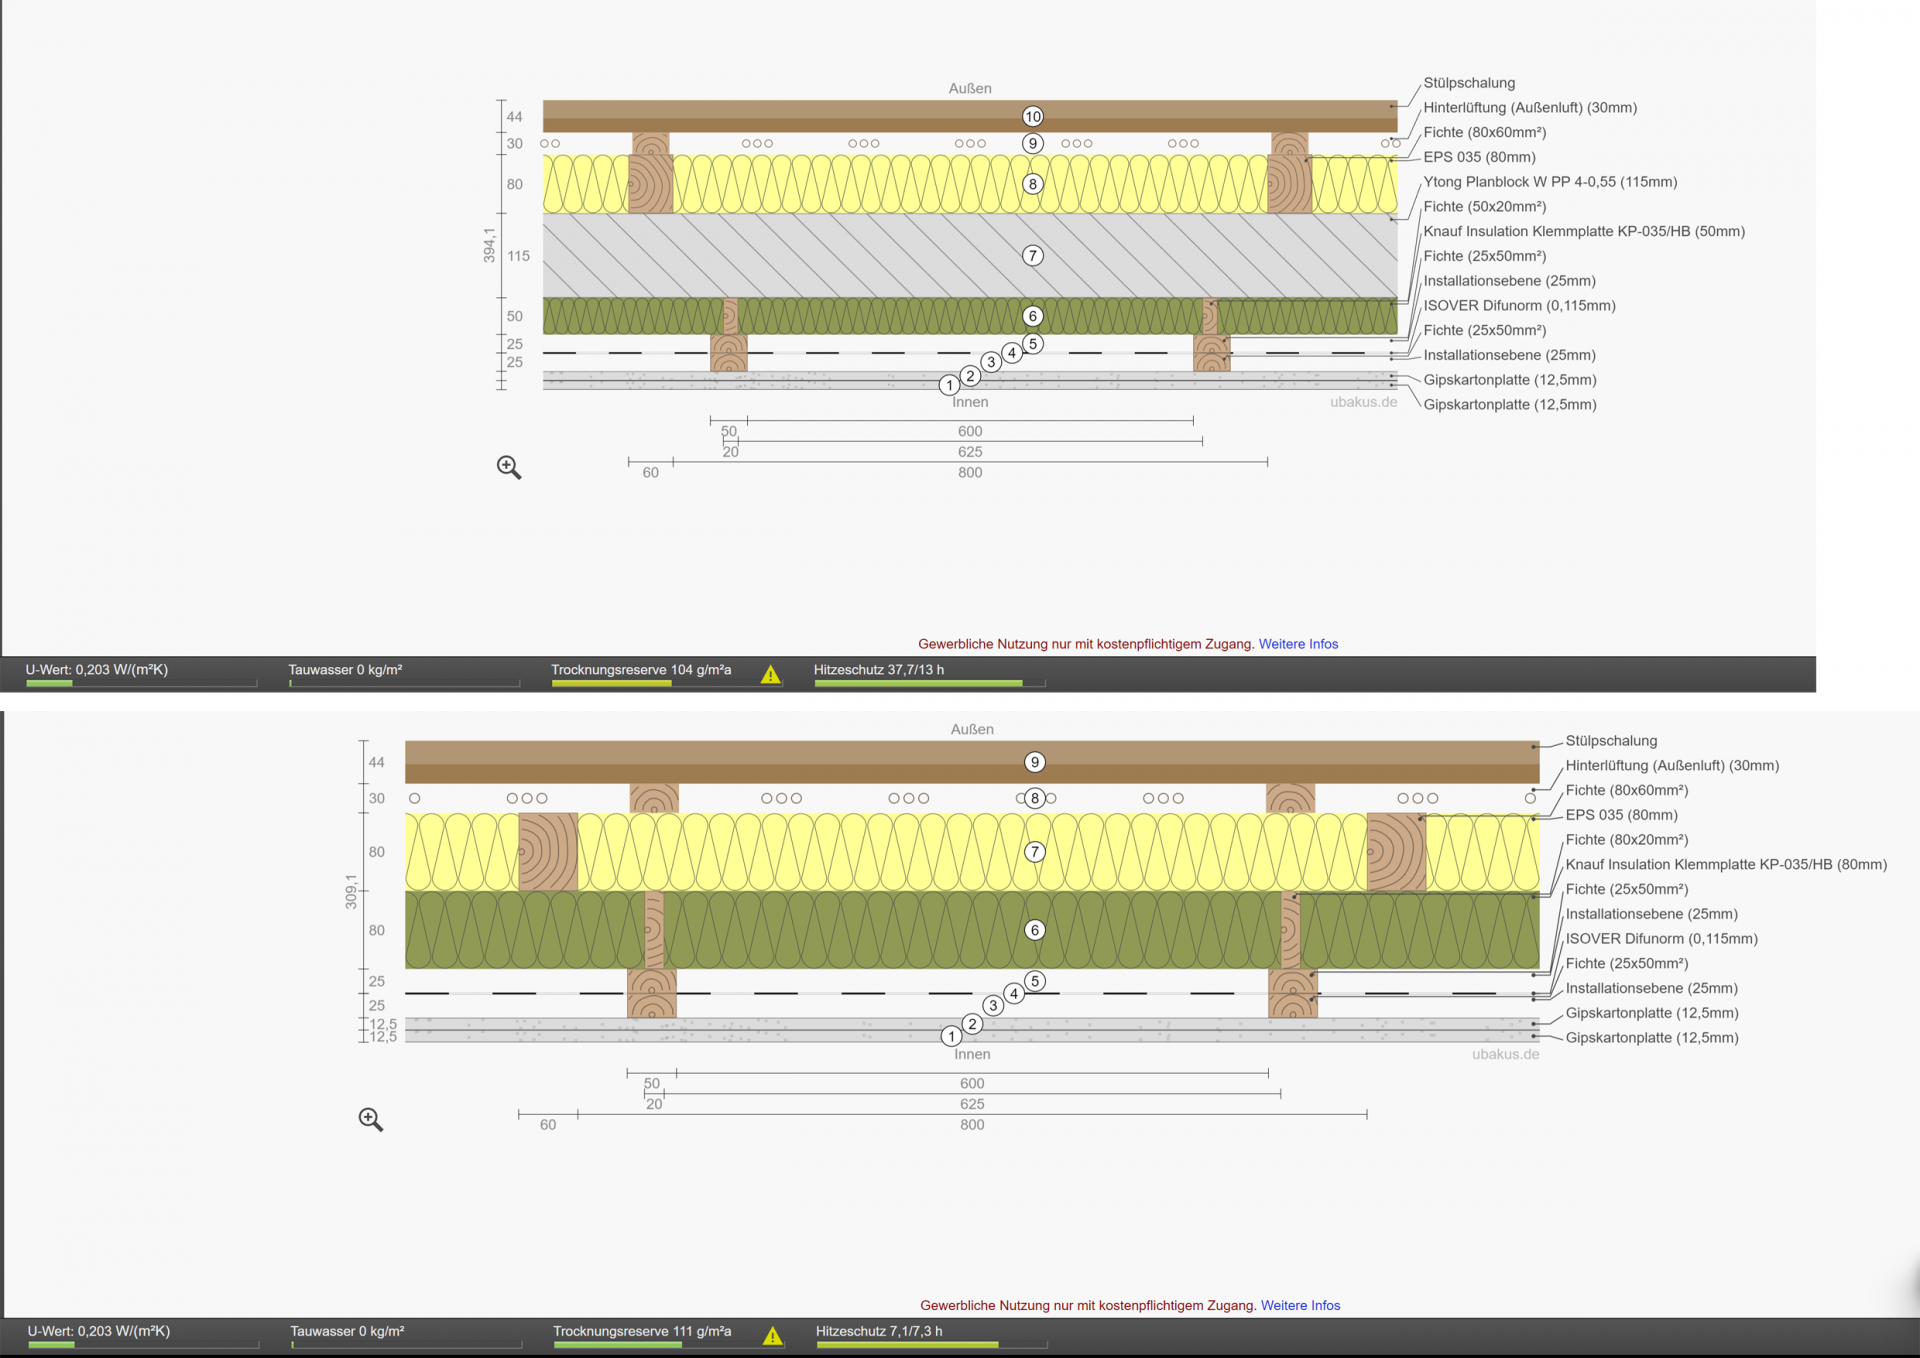Viewport: 1920px width, 1358px height.
Task: Select layer marker 6 on 80mm Klemmplatte layer
Action: (1035, 930)
